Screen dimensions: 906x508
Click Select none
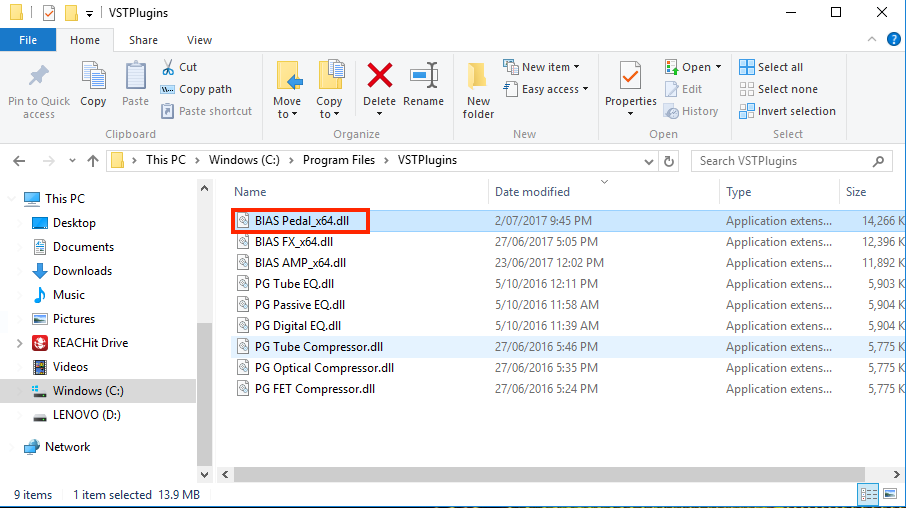pyautogui.click(x=778, y=89)
